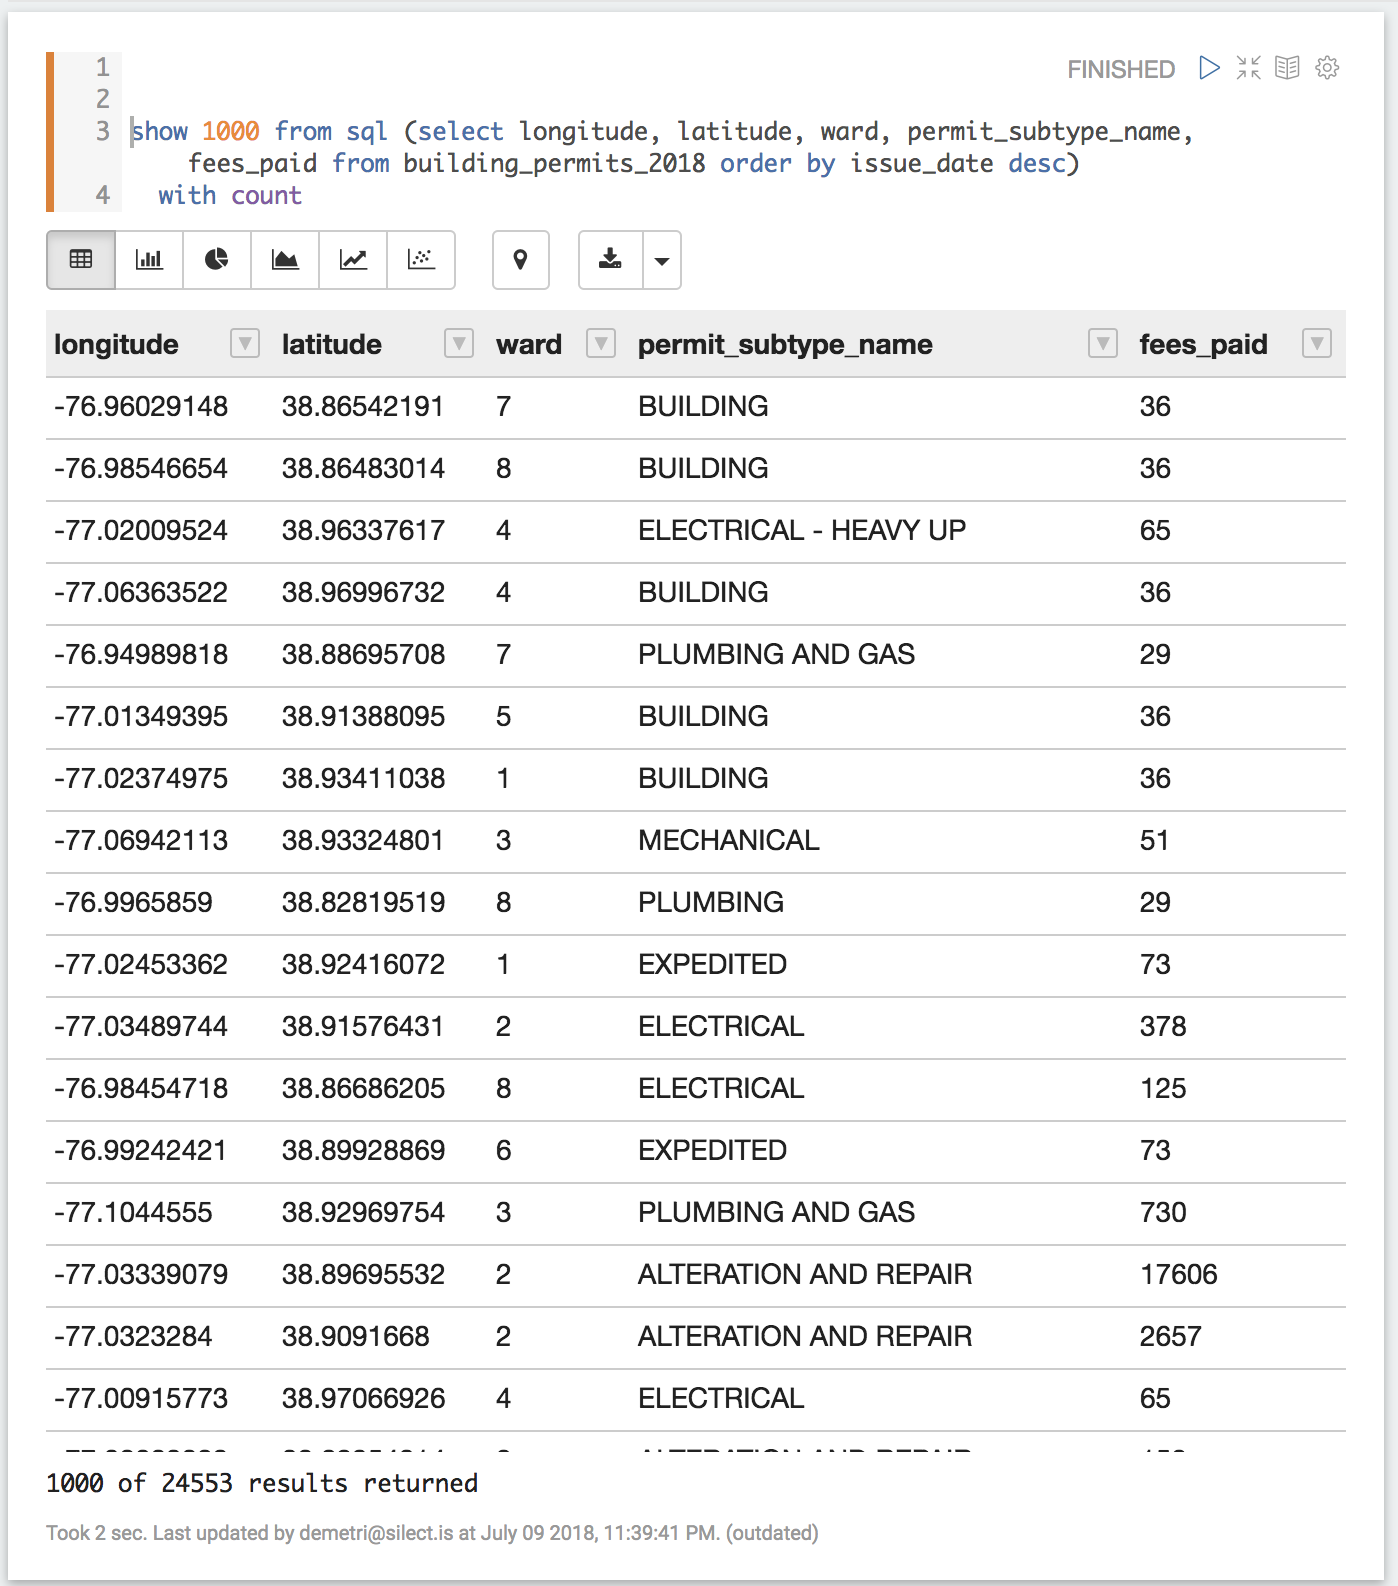Select latitude cell 38.91576431
Viewport: 1398px width, 1586px height.
pos(363,1027)
